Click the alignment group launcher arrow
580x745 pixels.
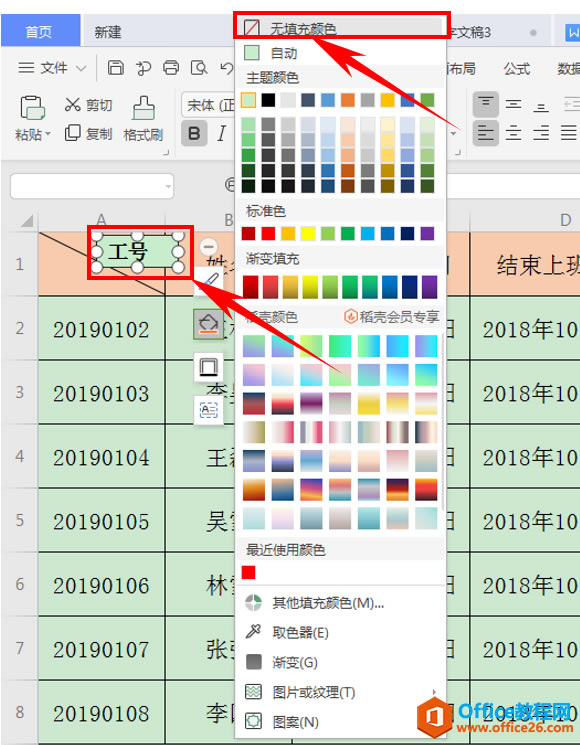pos(458,153)
